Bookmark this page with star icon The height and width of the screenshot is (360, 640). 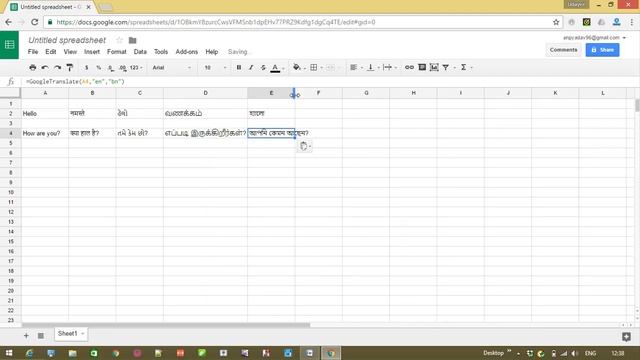(556, 22)
